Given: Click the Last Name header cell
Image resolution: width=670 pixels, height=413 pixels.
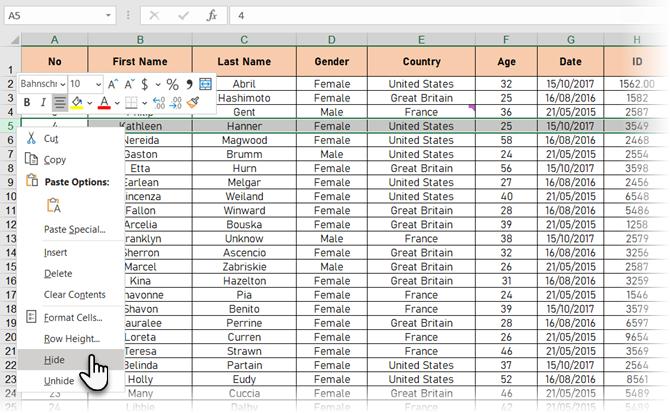Looking at the screenshot, I should click(x=244, y=62).
